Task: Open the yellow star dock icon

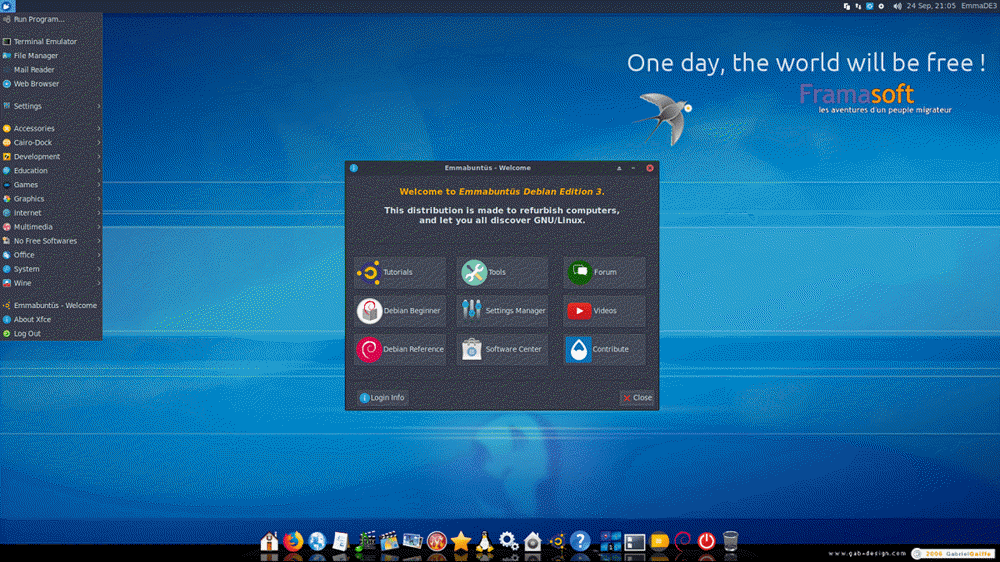Action: [460, 541]
